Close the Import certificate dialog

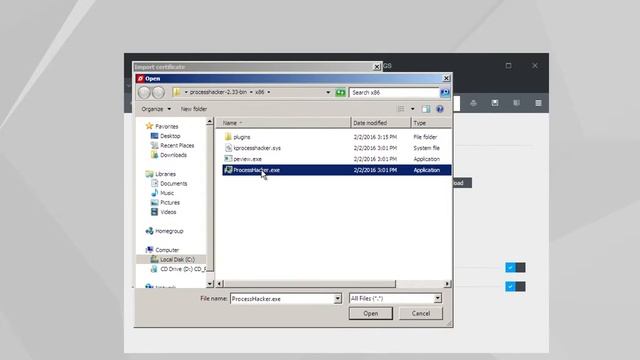coord(377,67)
